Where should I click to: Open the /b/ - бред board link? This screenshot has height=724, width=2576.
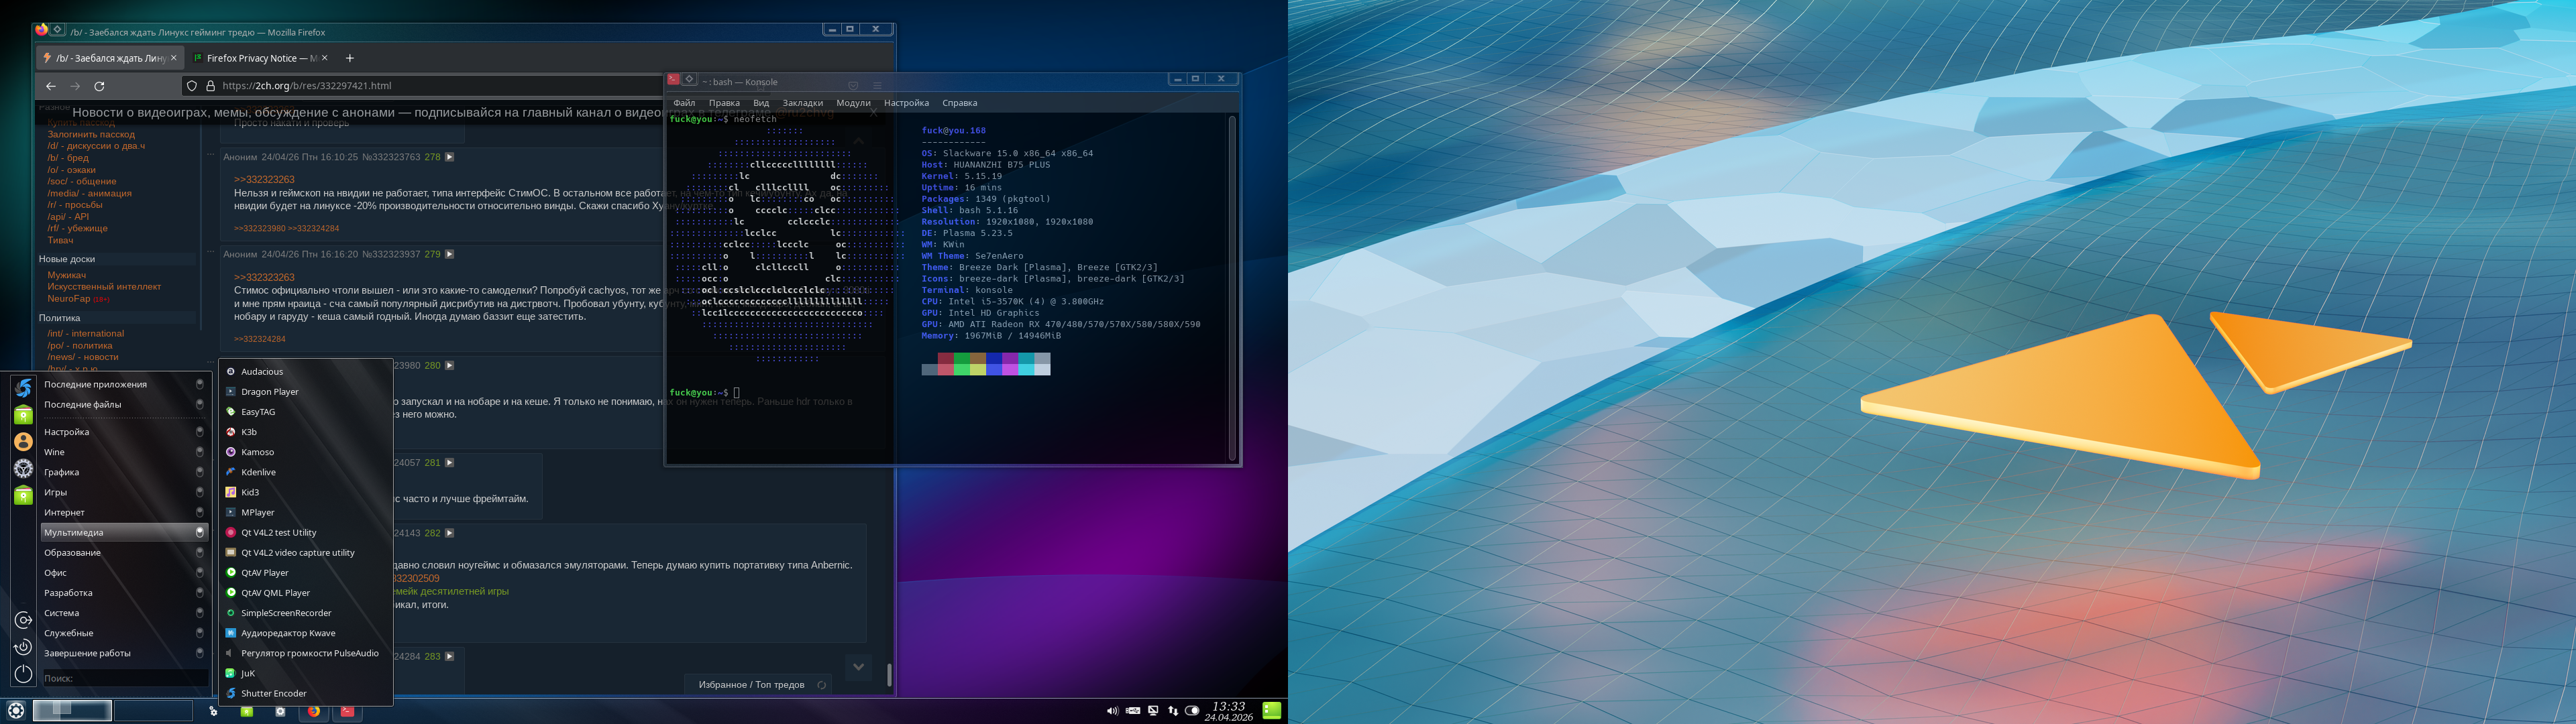68,158
